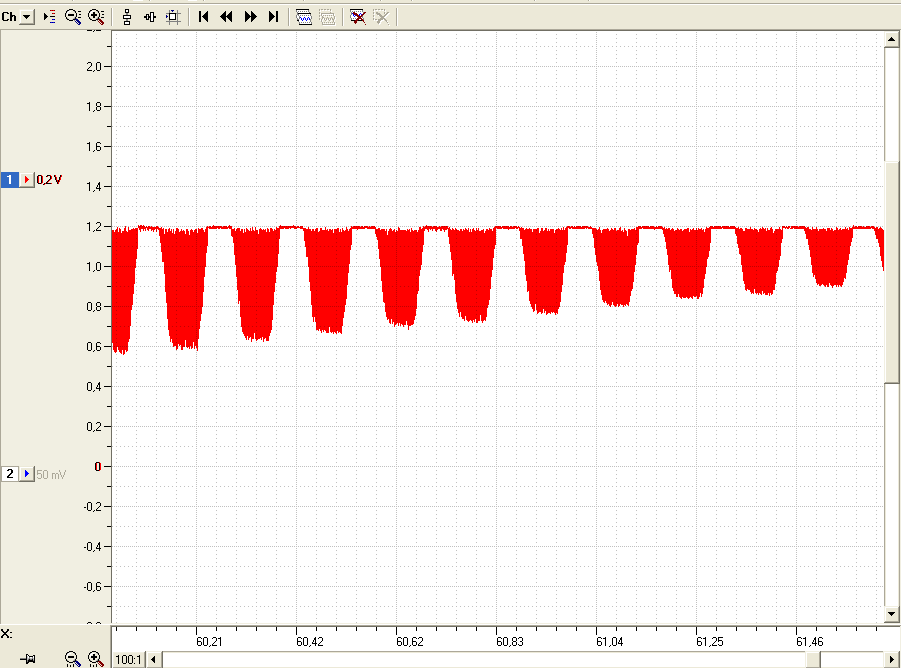Open the Ch channel dropdown arrow
The image size is (901, 668).
point(27,17)
